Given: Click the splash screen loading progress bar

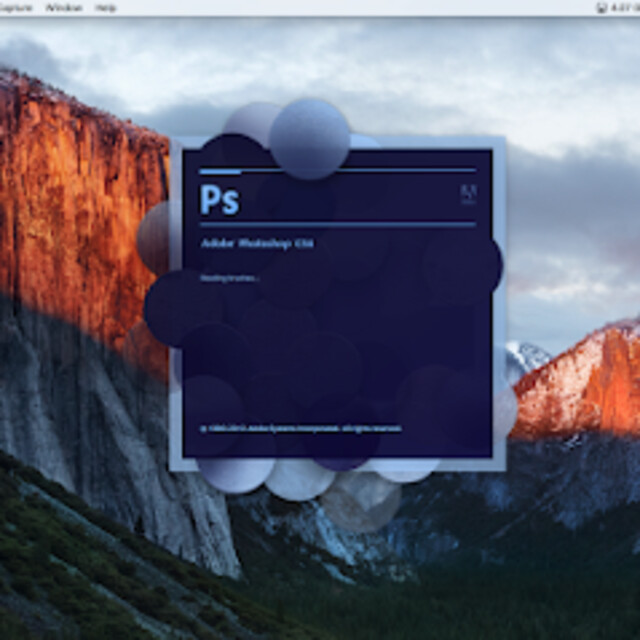Looking at the screenshot, I should (x=338, y=171).
